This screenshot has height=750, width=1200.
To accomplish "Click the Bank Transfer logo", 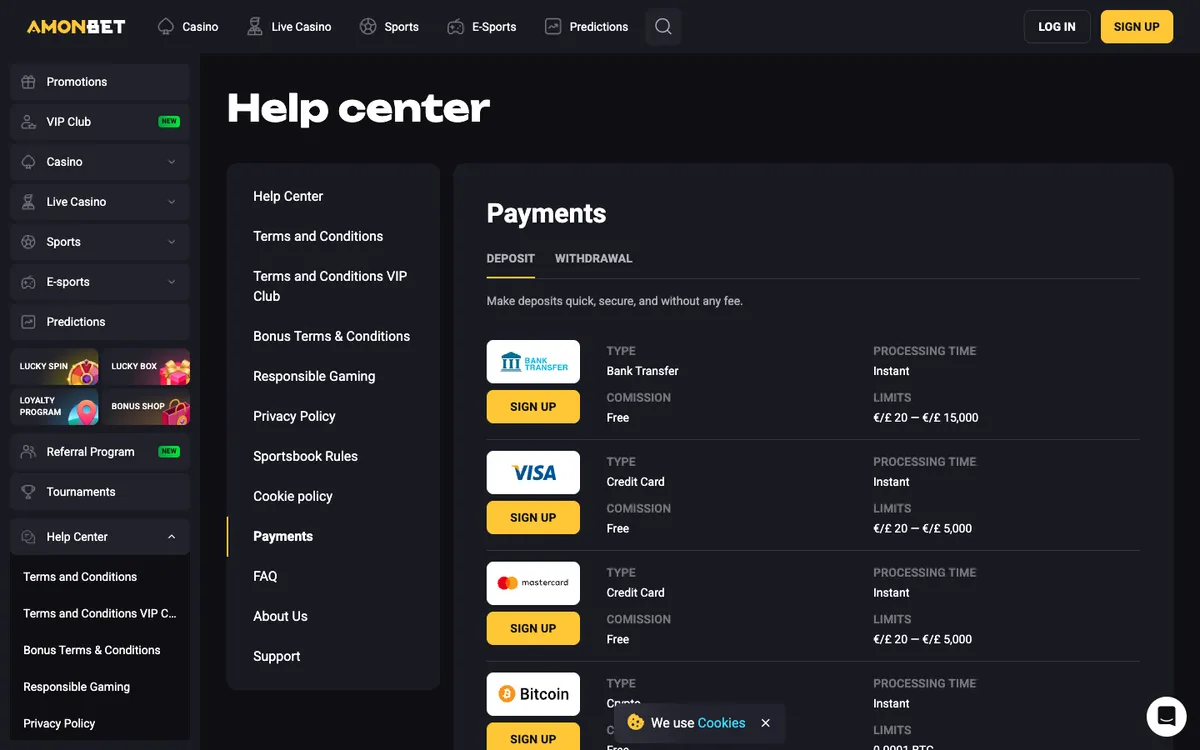I will pyautogui.click(x=533, y=362).
